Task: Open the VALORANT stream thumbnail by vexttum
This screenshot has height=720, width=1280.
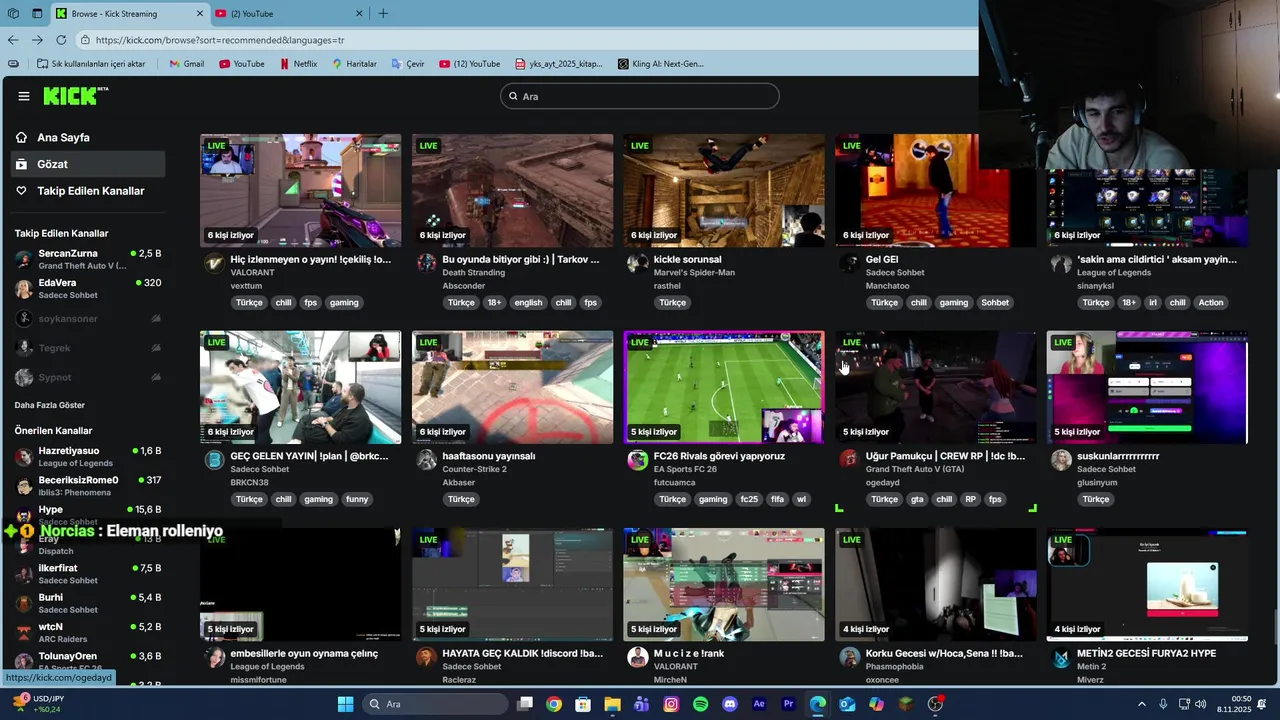Action: tap(300, 190)
